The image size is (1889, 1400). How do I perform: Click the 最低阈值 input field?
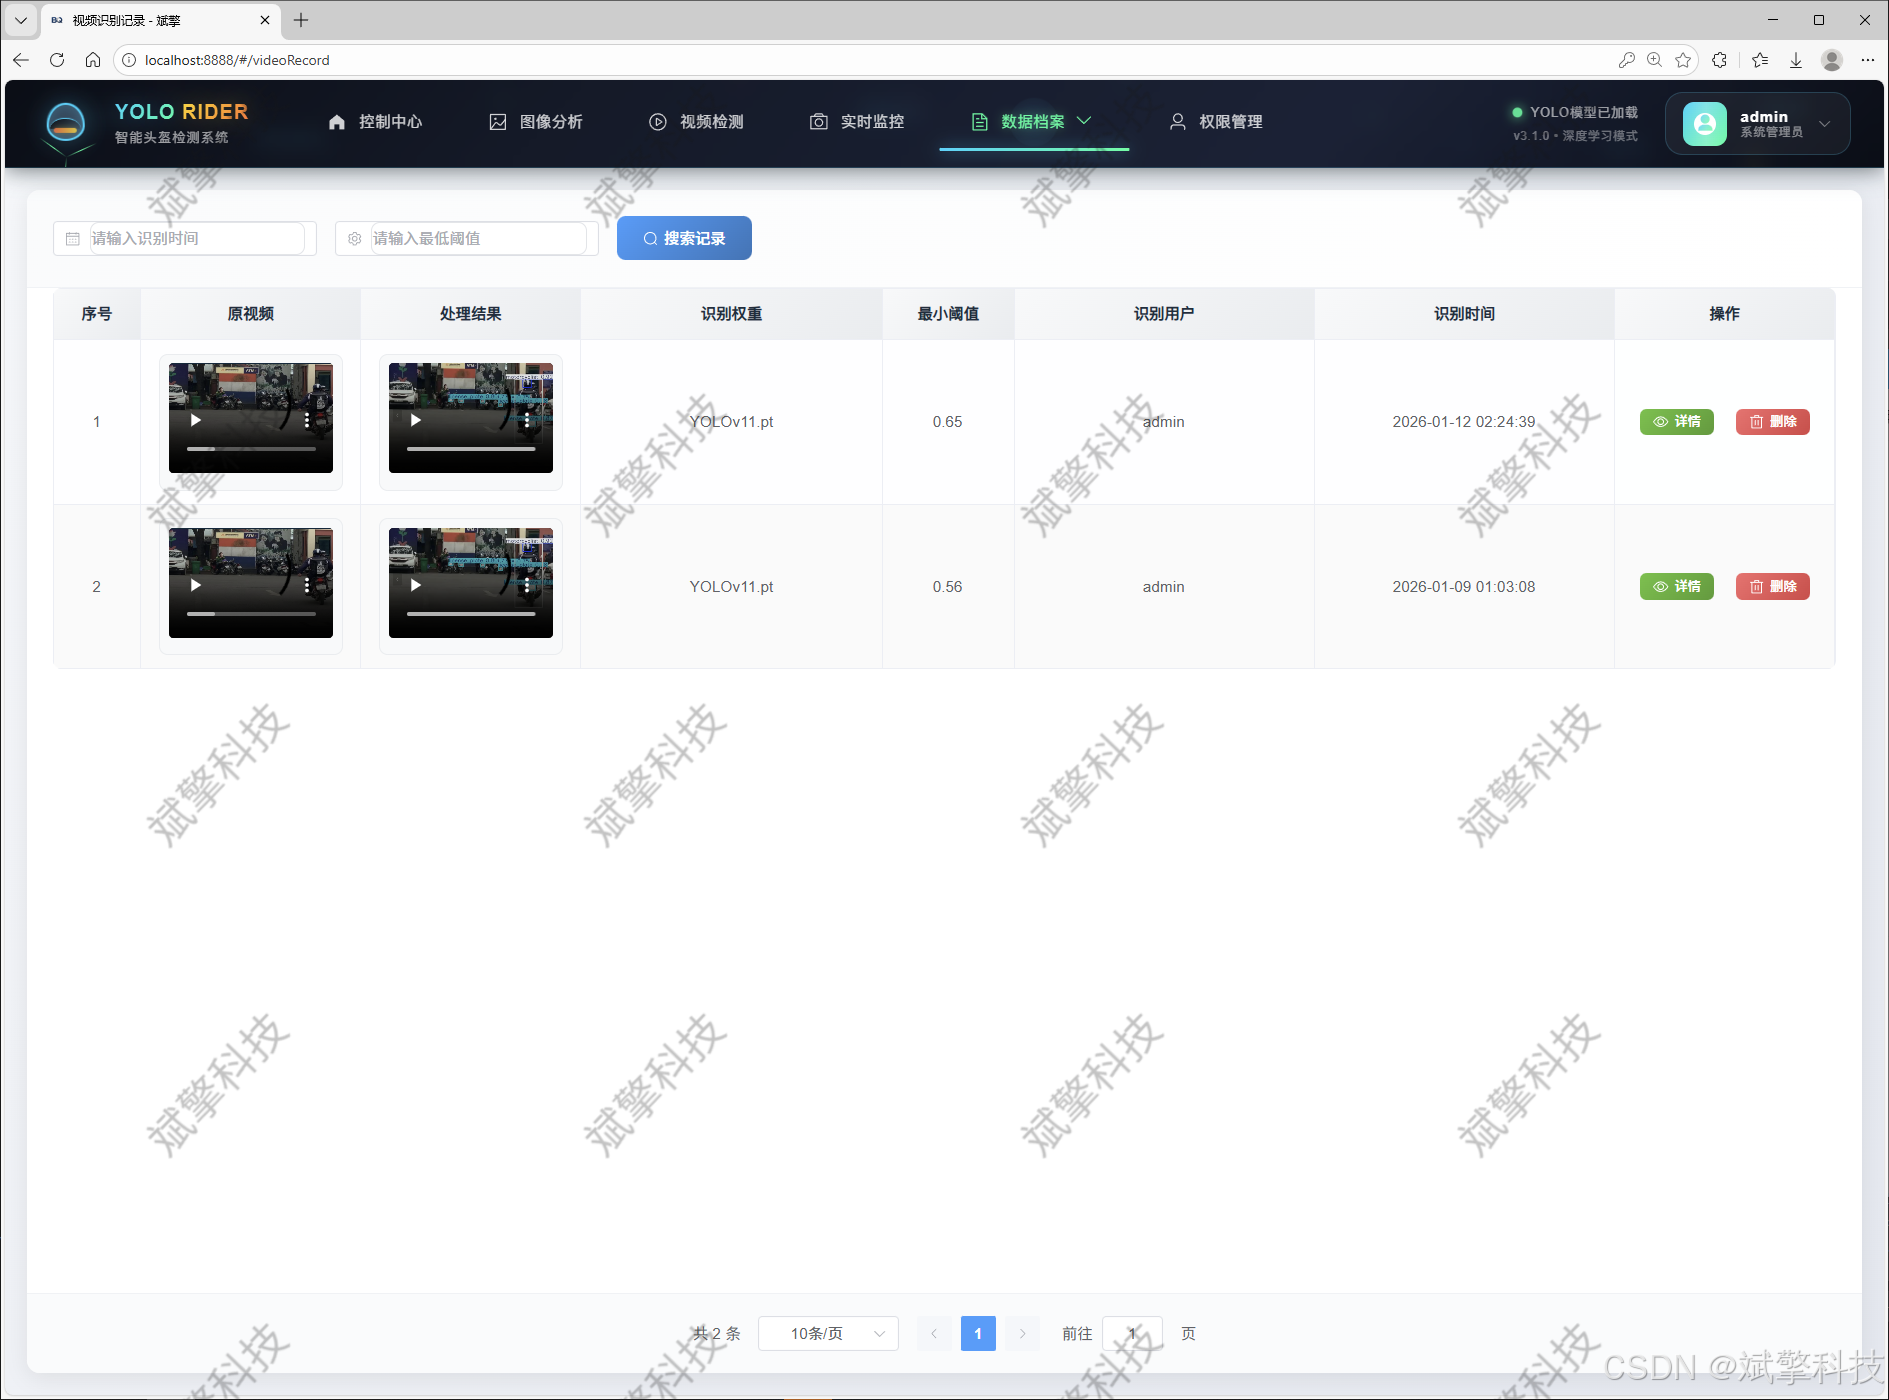pyautogui.click(x=467, y=238)
